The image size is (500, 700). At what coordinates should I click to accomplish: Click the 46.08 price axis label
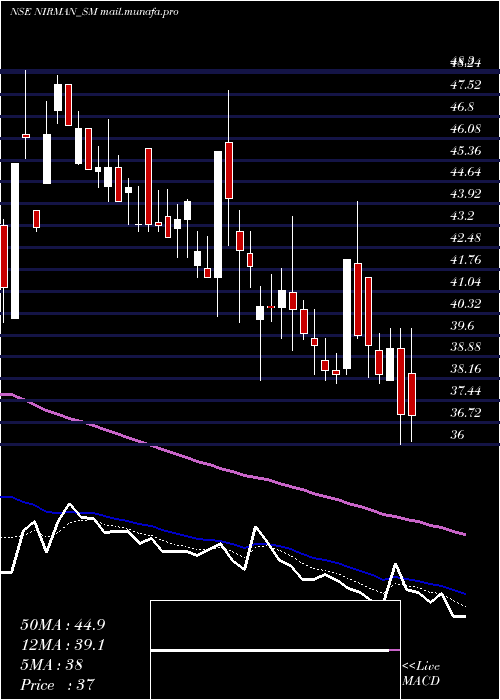click(466, 129)
